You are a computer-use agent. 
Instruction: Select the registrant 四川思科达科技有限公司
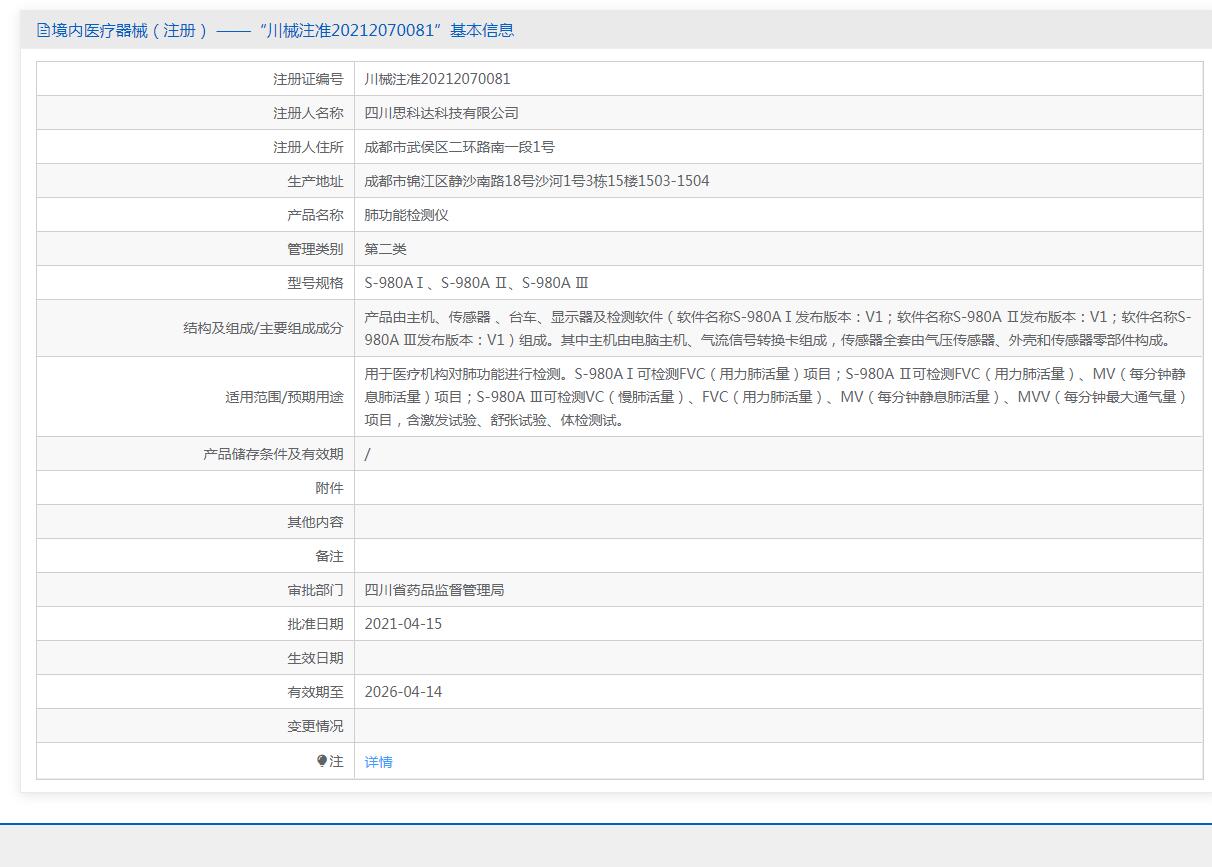(x=442, y=113)
